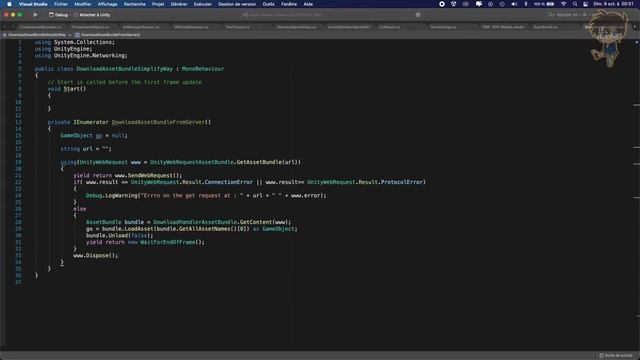Click the 'GameObject go = null;' line
Image resolution: width=640 pixels, height=360 pixels.
coord(94,136)
